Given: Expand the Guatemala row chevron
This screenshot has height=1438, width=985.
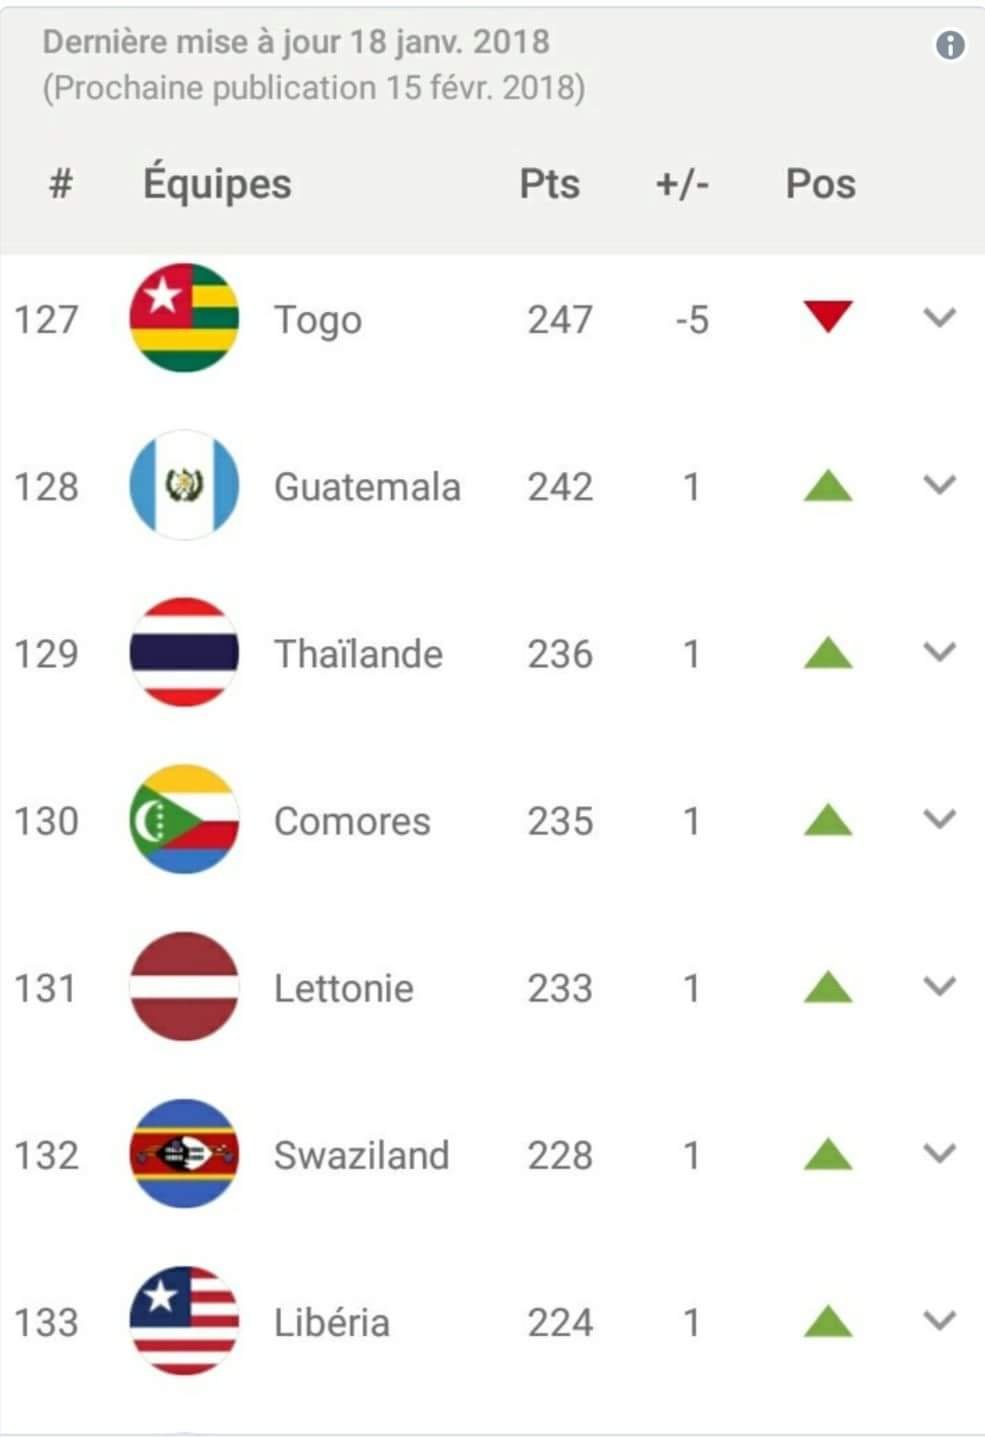Looking at the screenshot, I should click(x=939, y=486).
